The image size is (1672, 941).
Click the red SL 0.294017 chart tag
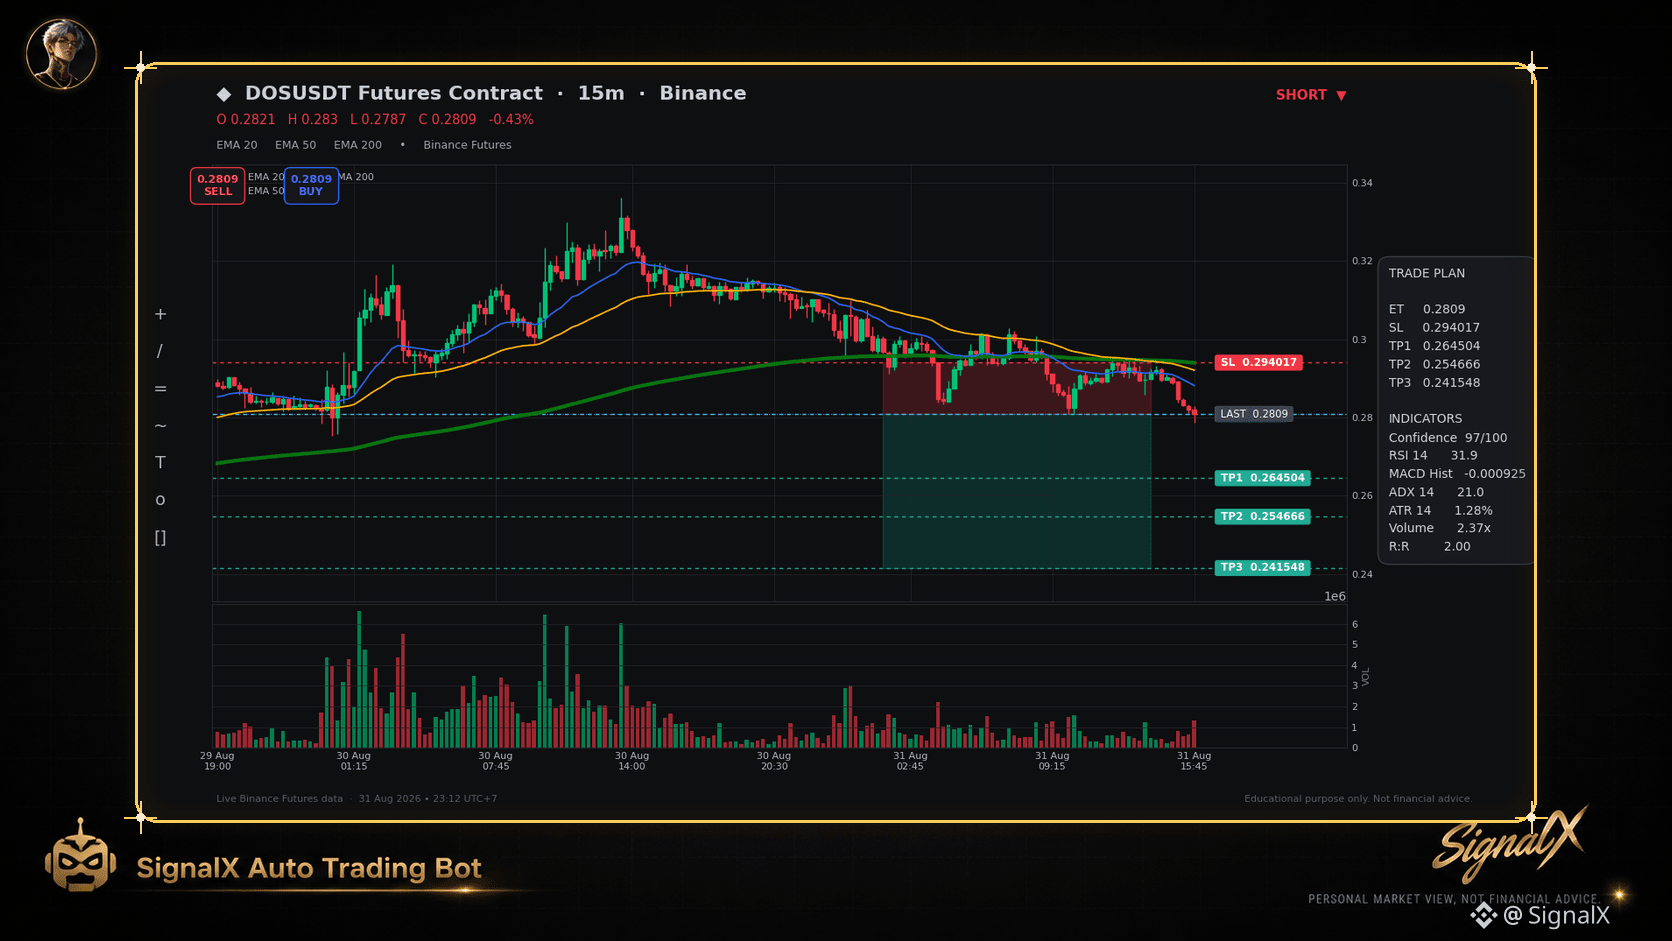1259,362
